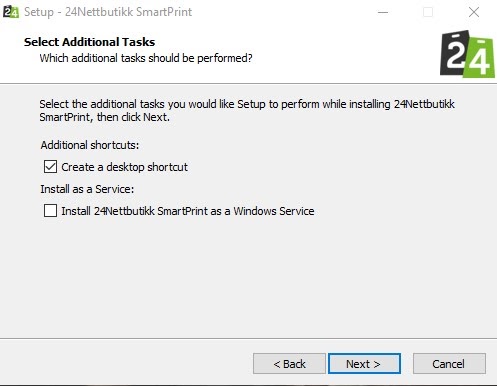Click the green "4" shopping bag in the header logo
The width and height of the screenshot is (497, 386).
480,59
